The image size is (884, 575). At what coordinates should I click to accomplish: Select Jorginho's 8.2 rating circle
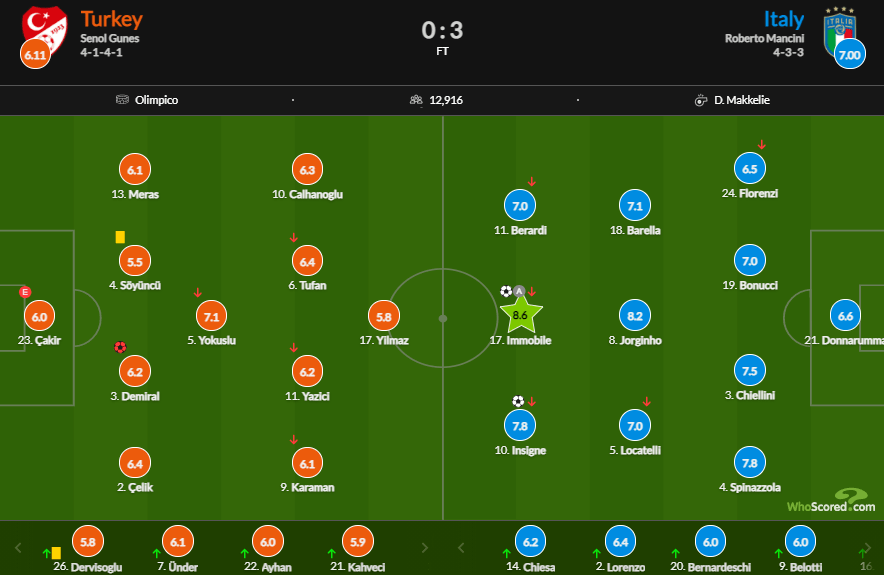coord(635,316)
